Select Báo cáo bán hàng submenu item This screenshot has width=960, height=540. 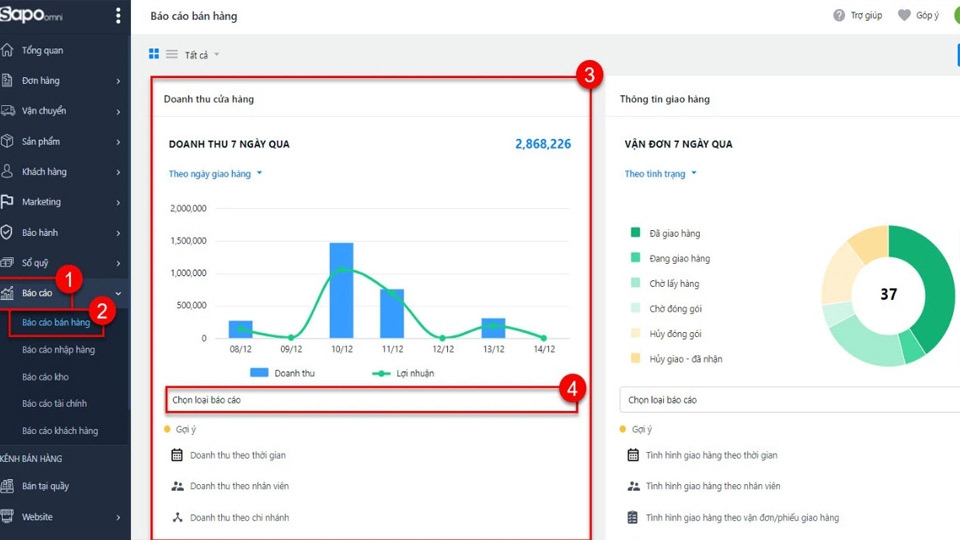tap(56, 323)
